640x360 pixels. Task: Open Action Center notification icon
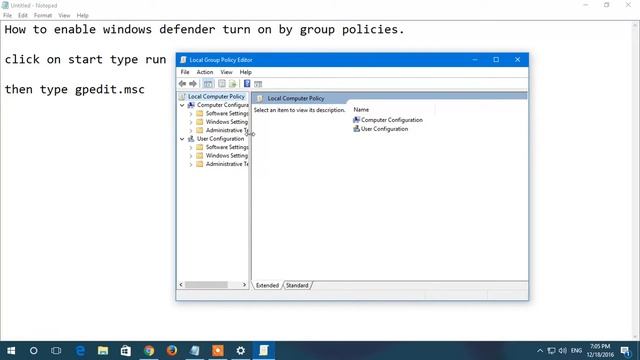(x=625, y=351)
